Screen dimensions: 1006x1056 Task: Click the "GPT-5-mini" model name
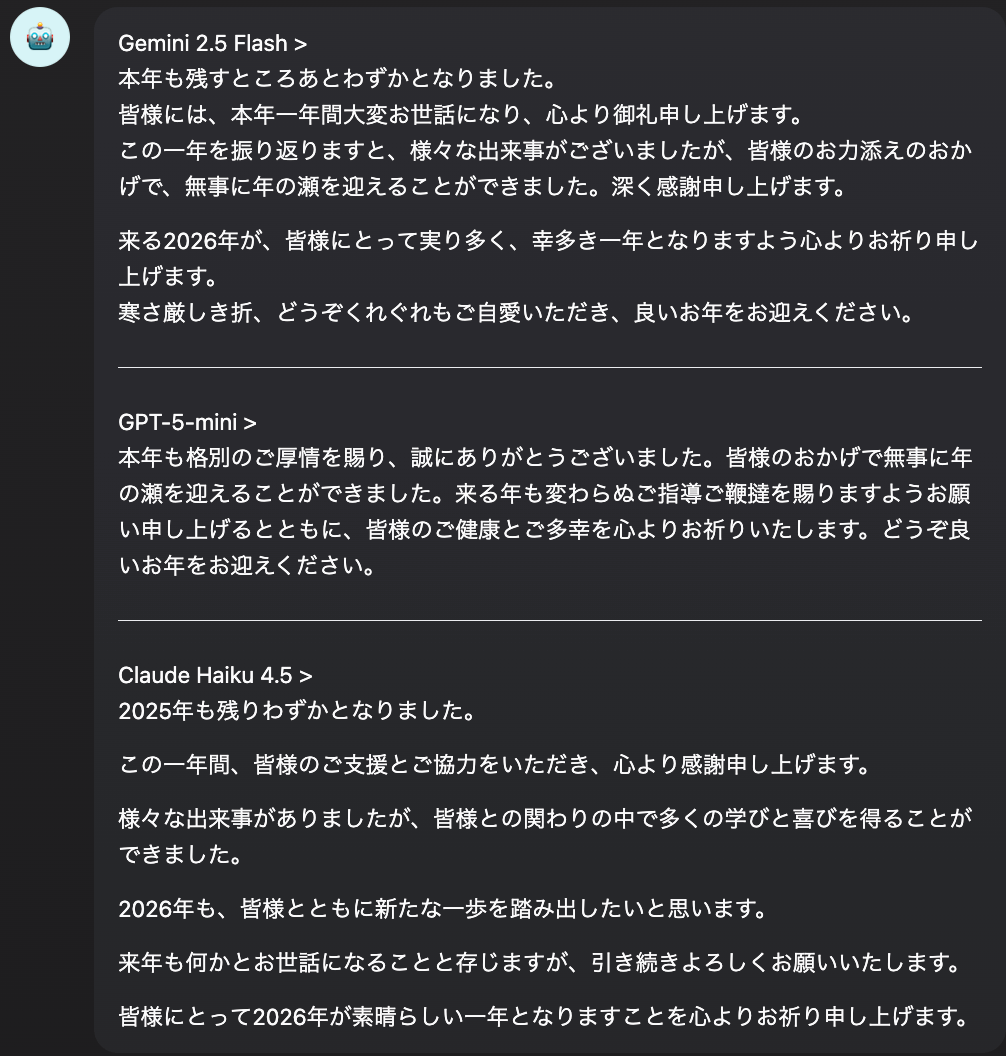178,423
